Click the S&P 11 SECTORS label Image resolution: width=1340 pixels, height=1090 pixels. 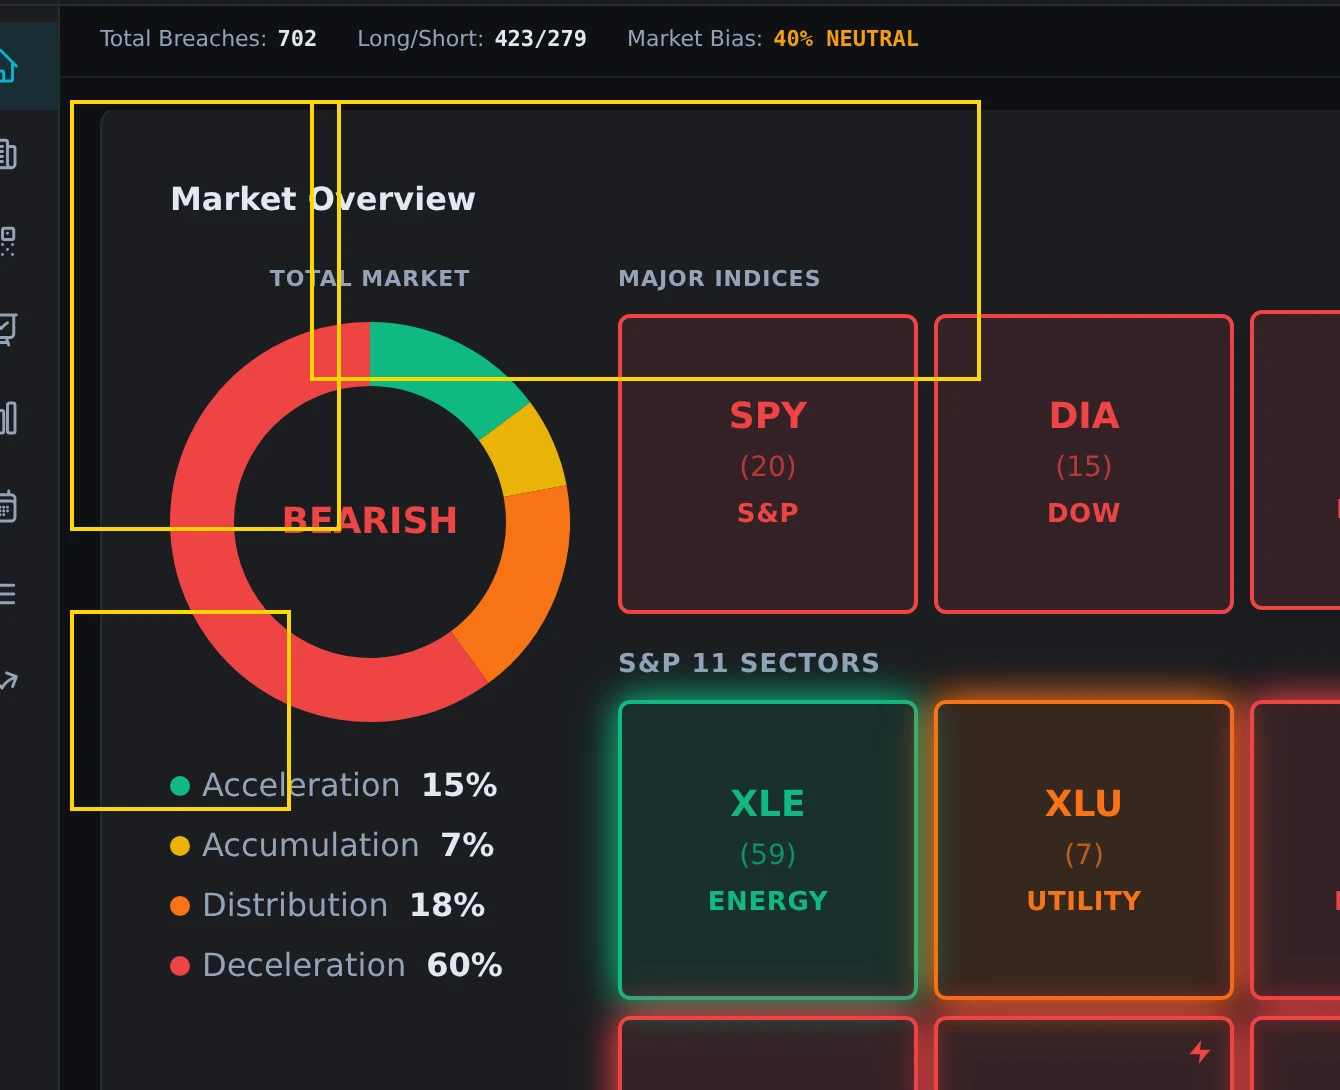(749, 663)
